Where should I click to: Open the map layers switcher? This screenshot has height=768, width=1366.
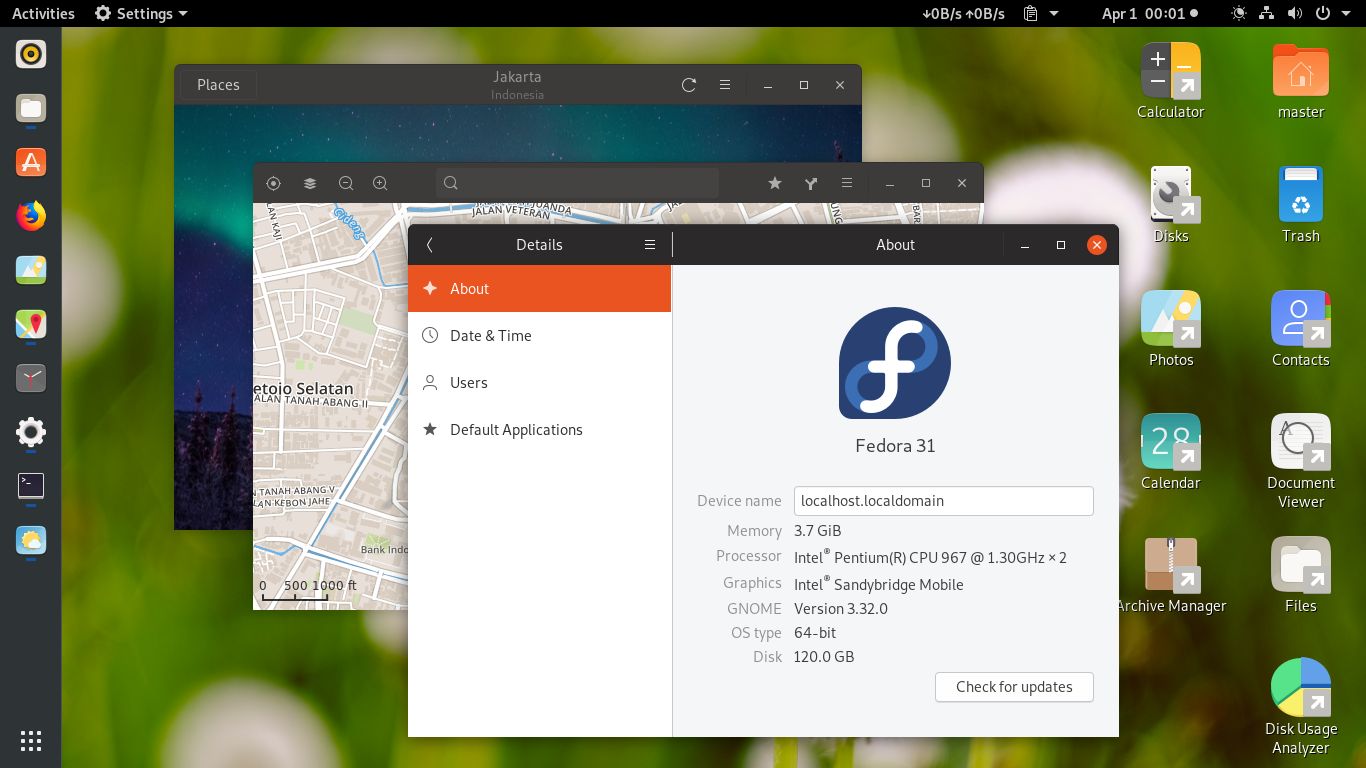coord(309,183)
